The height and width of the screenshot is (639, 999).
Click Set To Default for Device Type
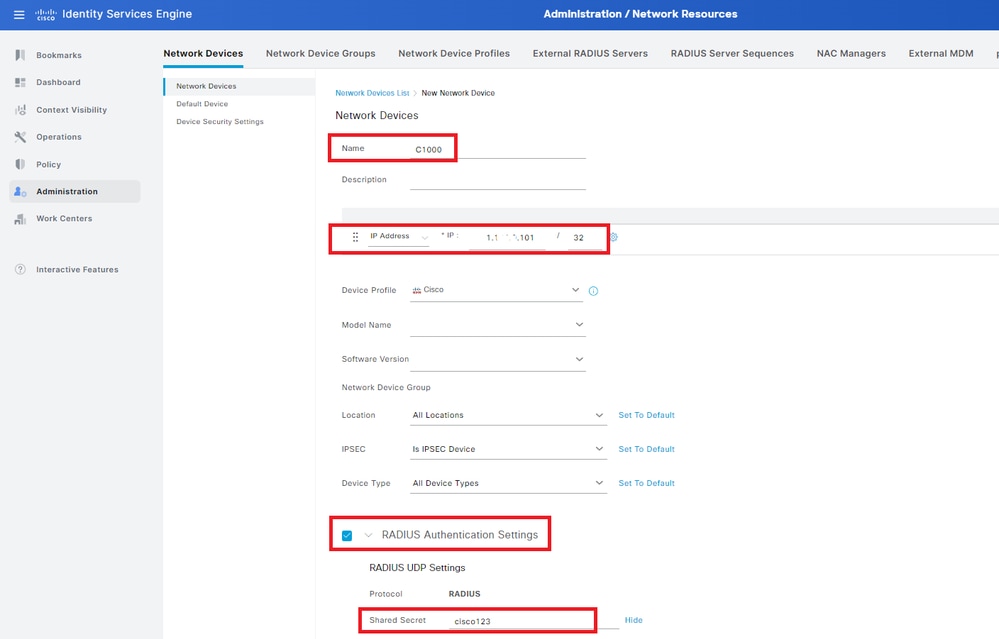(646, 484)
